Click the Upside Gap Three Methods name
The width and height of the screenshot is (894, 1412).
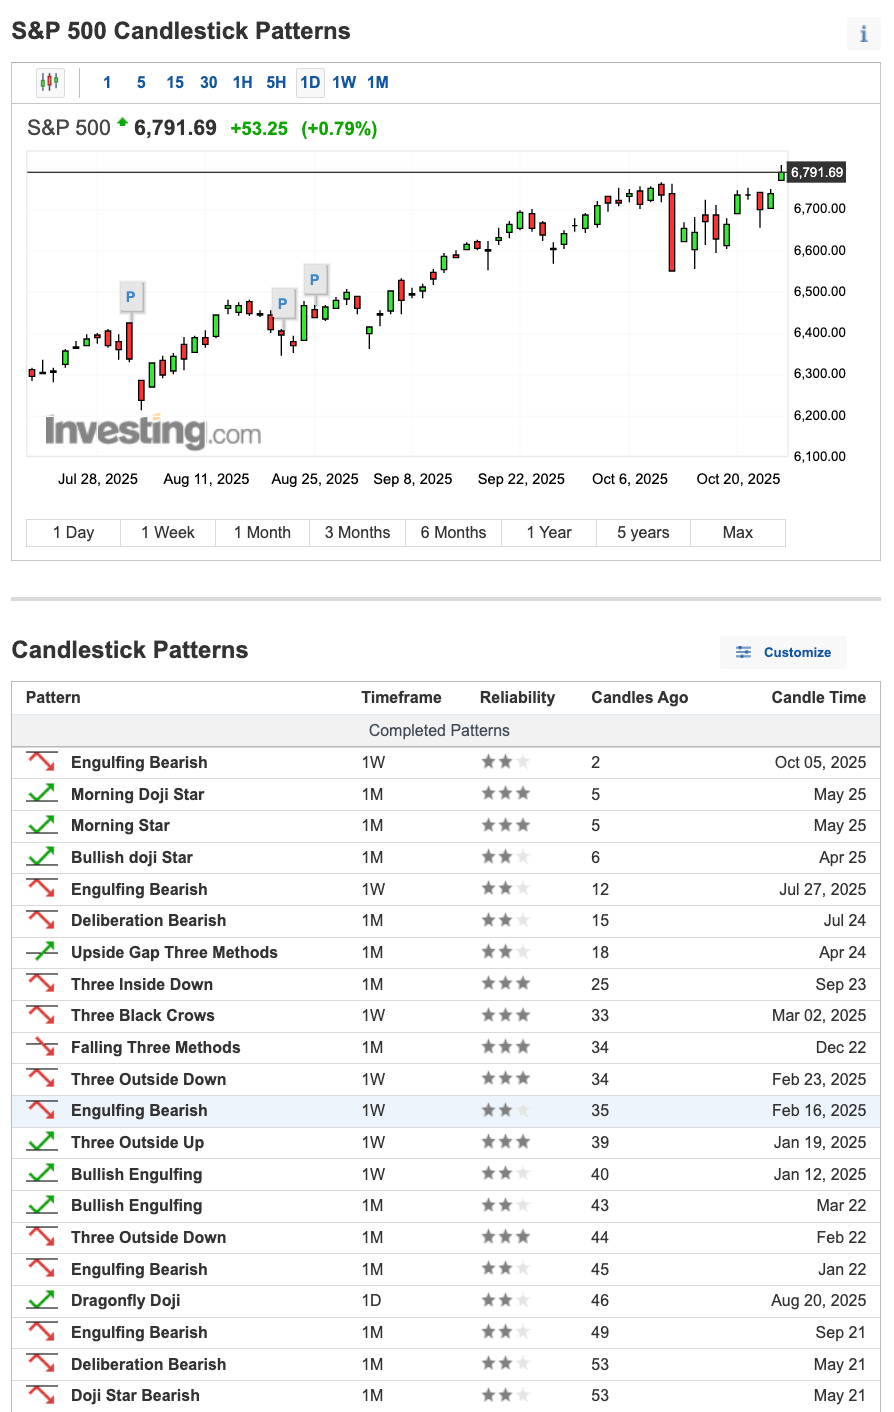point(174,952)
